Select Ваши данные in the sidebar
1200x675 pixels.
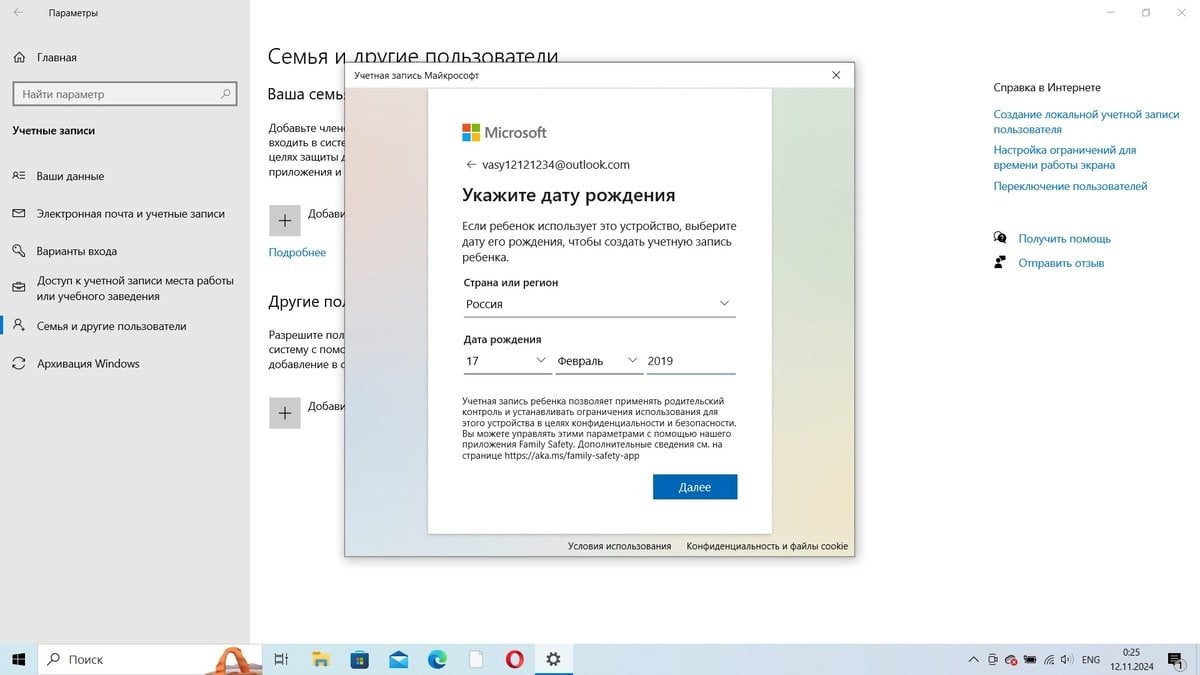[124, 176]
